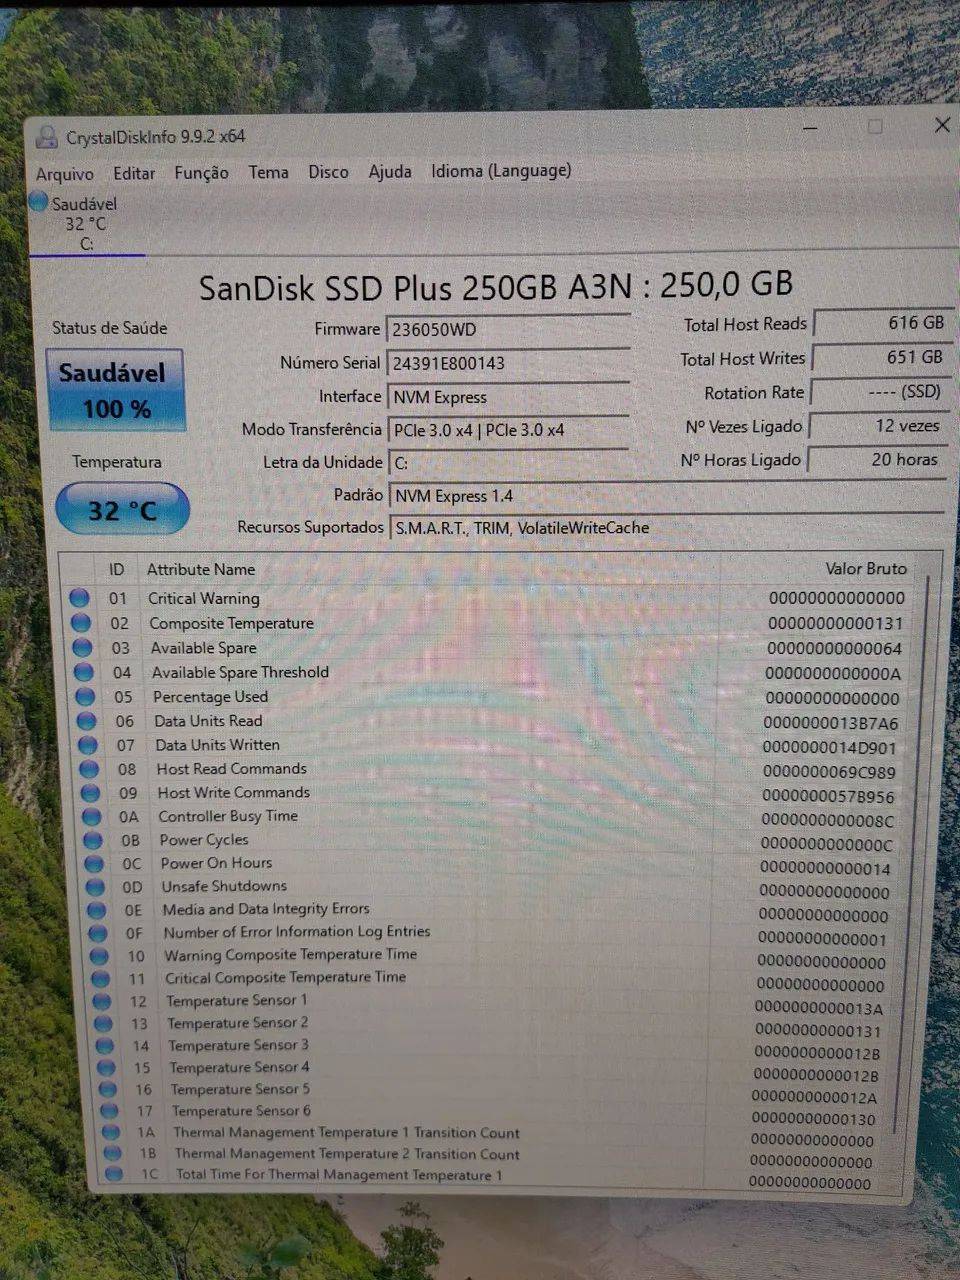
Task: Click the Interface field NVM Express
Action: 508,397
